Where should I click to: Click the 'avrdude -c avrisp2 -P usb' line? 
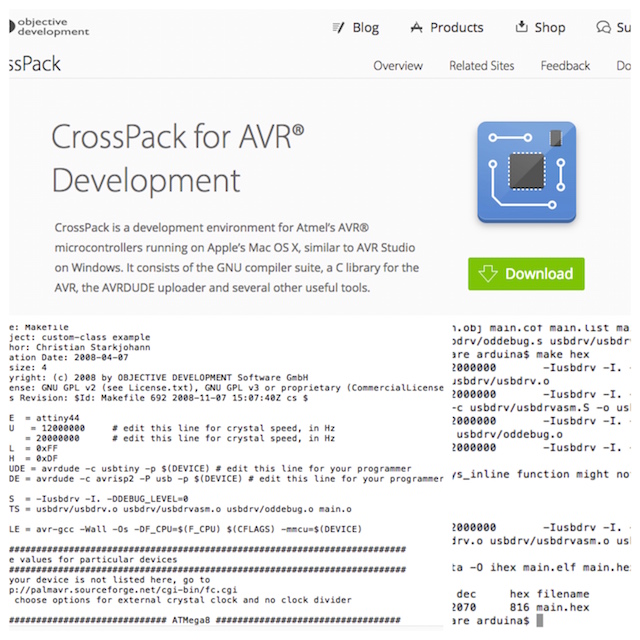tap(226, 479)
